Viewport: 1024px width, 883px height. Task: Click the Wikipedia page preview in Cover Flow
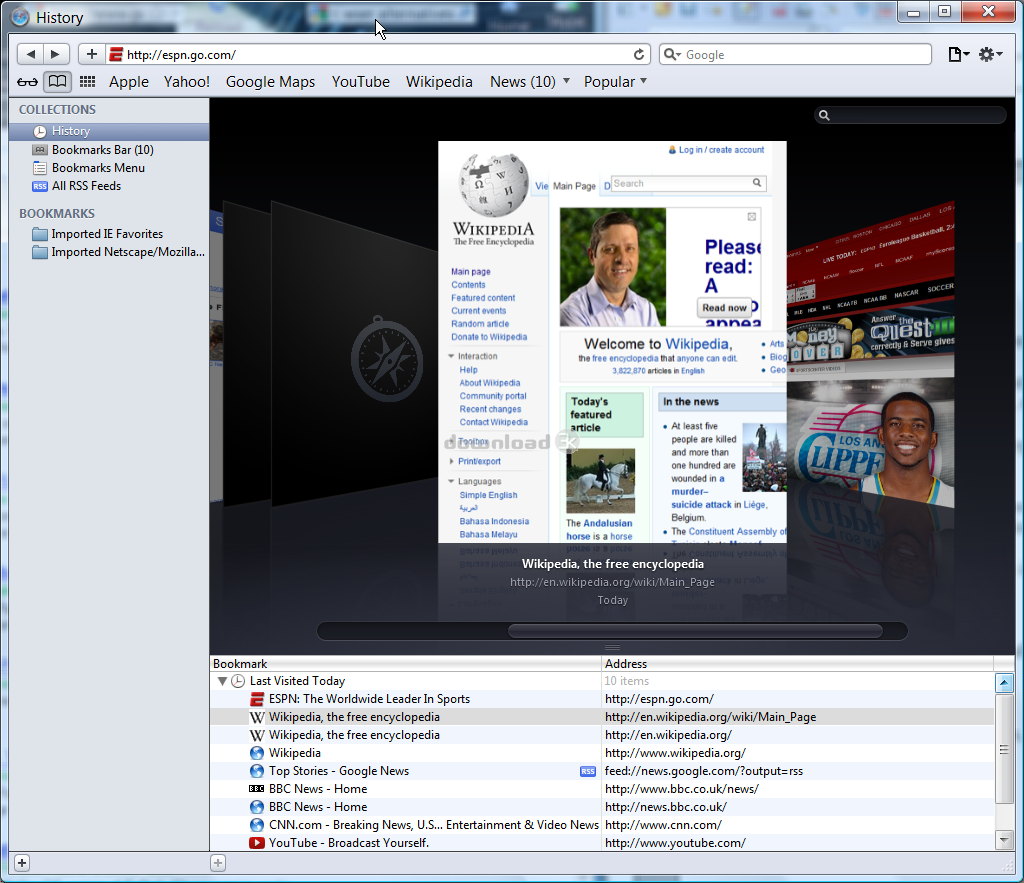[x=612, y=342]
